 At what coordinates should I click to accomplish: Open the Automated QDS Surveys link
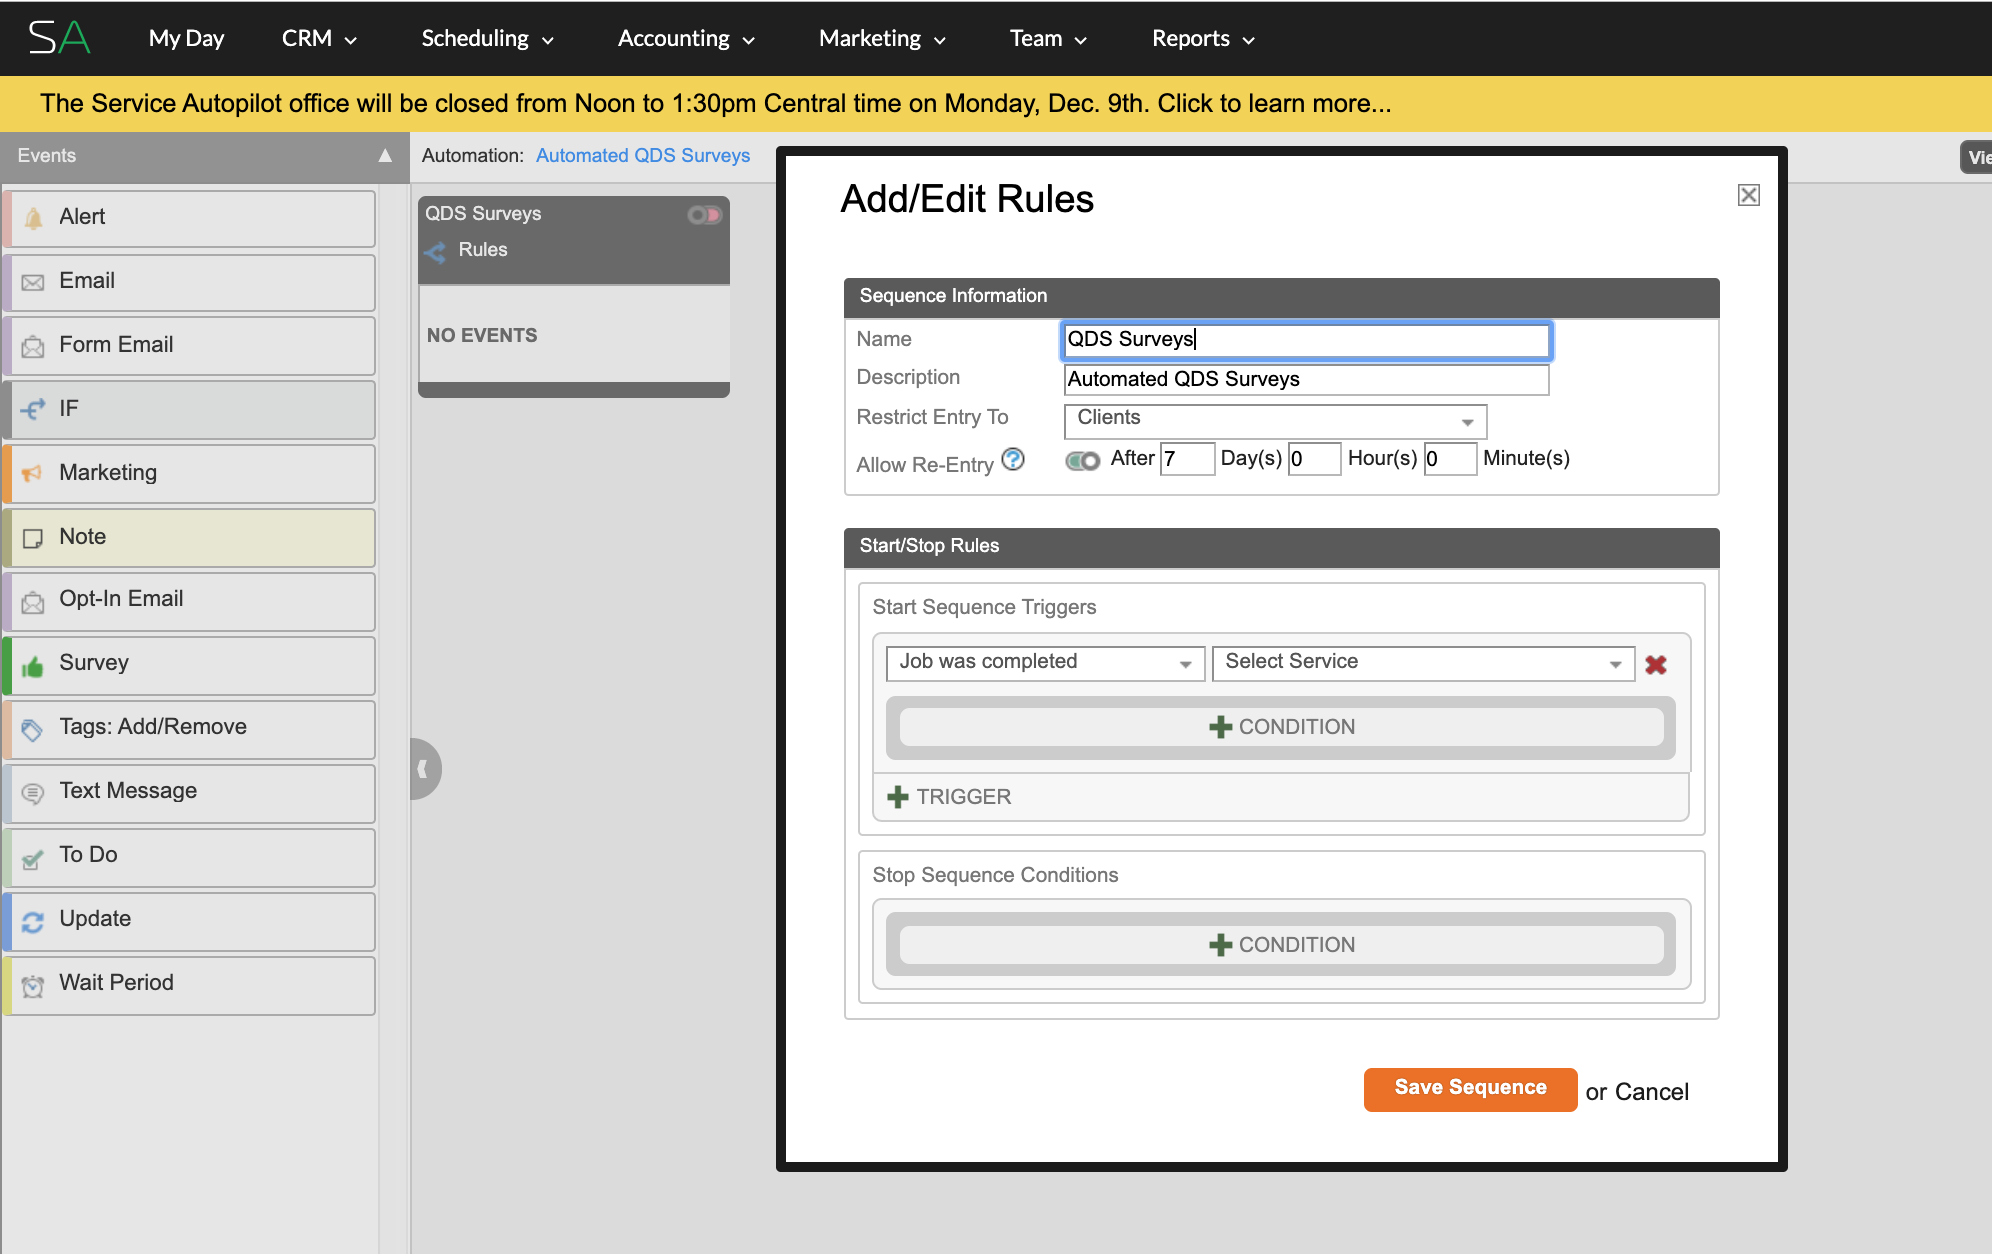[642, 156]
